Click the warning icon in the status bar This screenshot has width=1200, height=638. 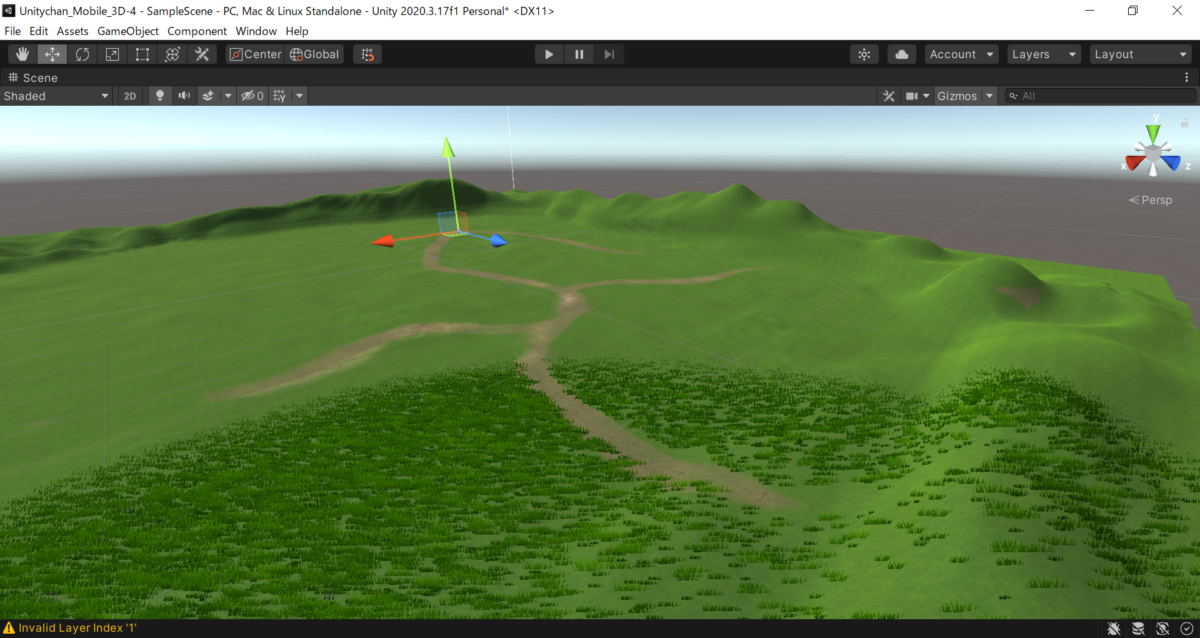tap(9, 628)
